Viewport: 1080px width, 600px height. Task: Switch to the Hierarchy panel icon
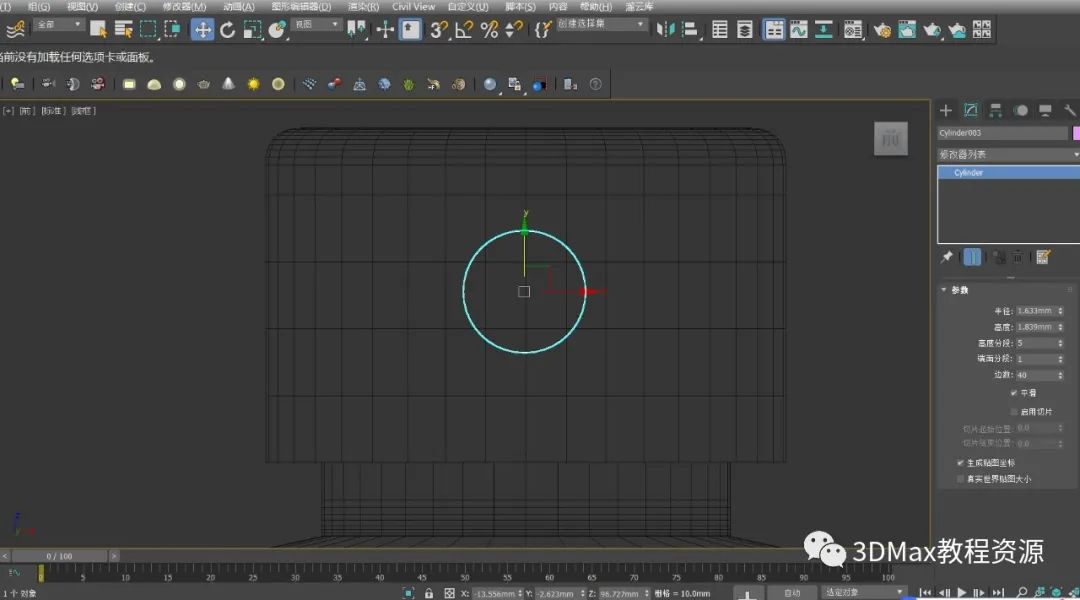pos(996,110)
